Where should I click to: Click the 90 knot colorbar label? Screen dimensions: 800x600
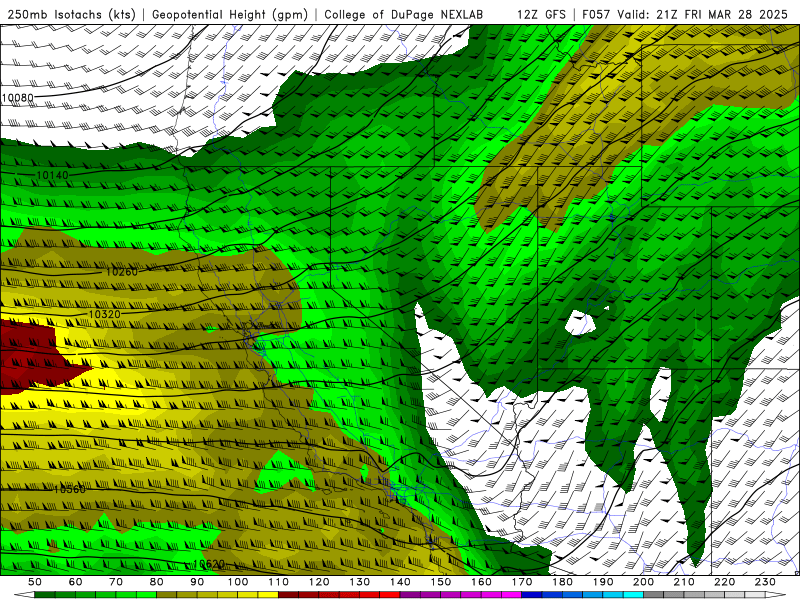tap(197, 582)
